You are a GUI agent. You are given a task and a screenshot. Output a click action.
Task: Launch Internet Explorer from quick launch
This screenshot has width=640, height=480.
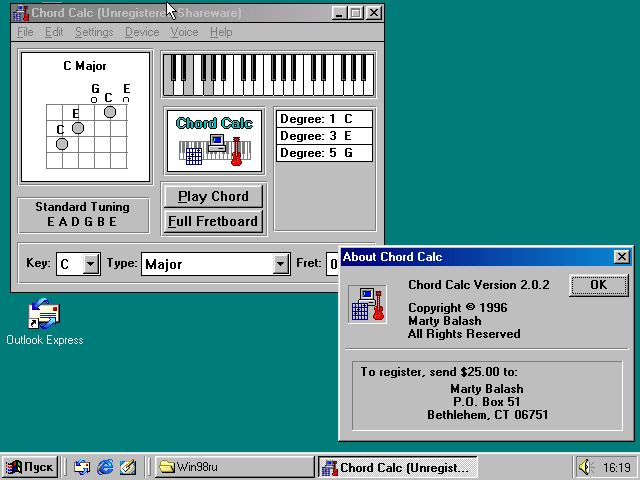pyautogui.click(x=105, y=467)
